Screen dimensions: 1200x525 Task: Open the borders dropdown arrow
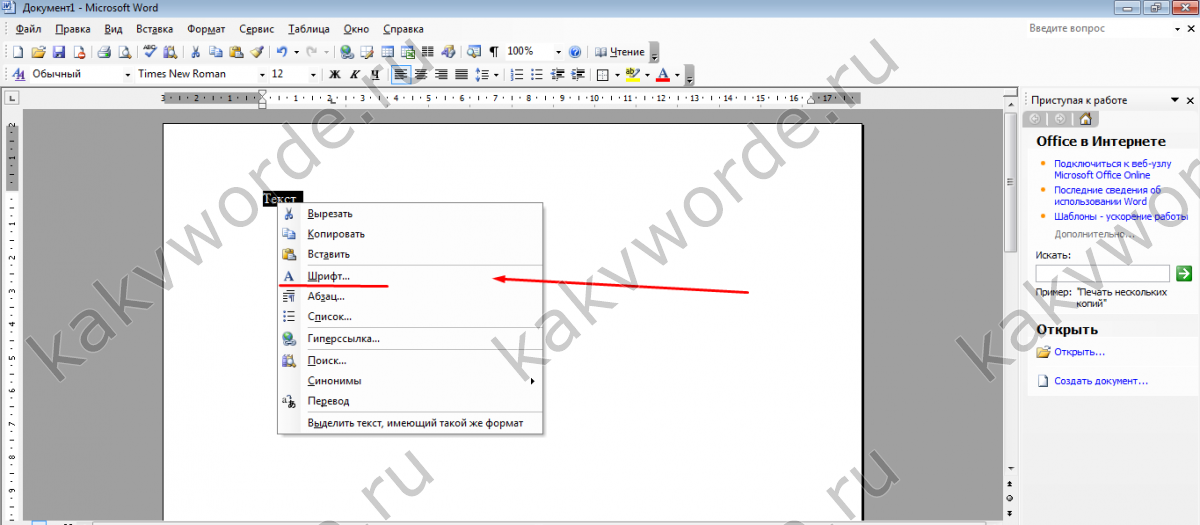point(617,74)
